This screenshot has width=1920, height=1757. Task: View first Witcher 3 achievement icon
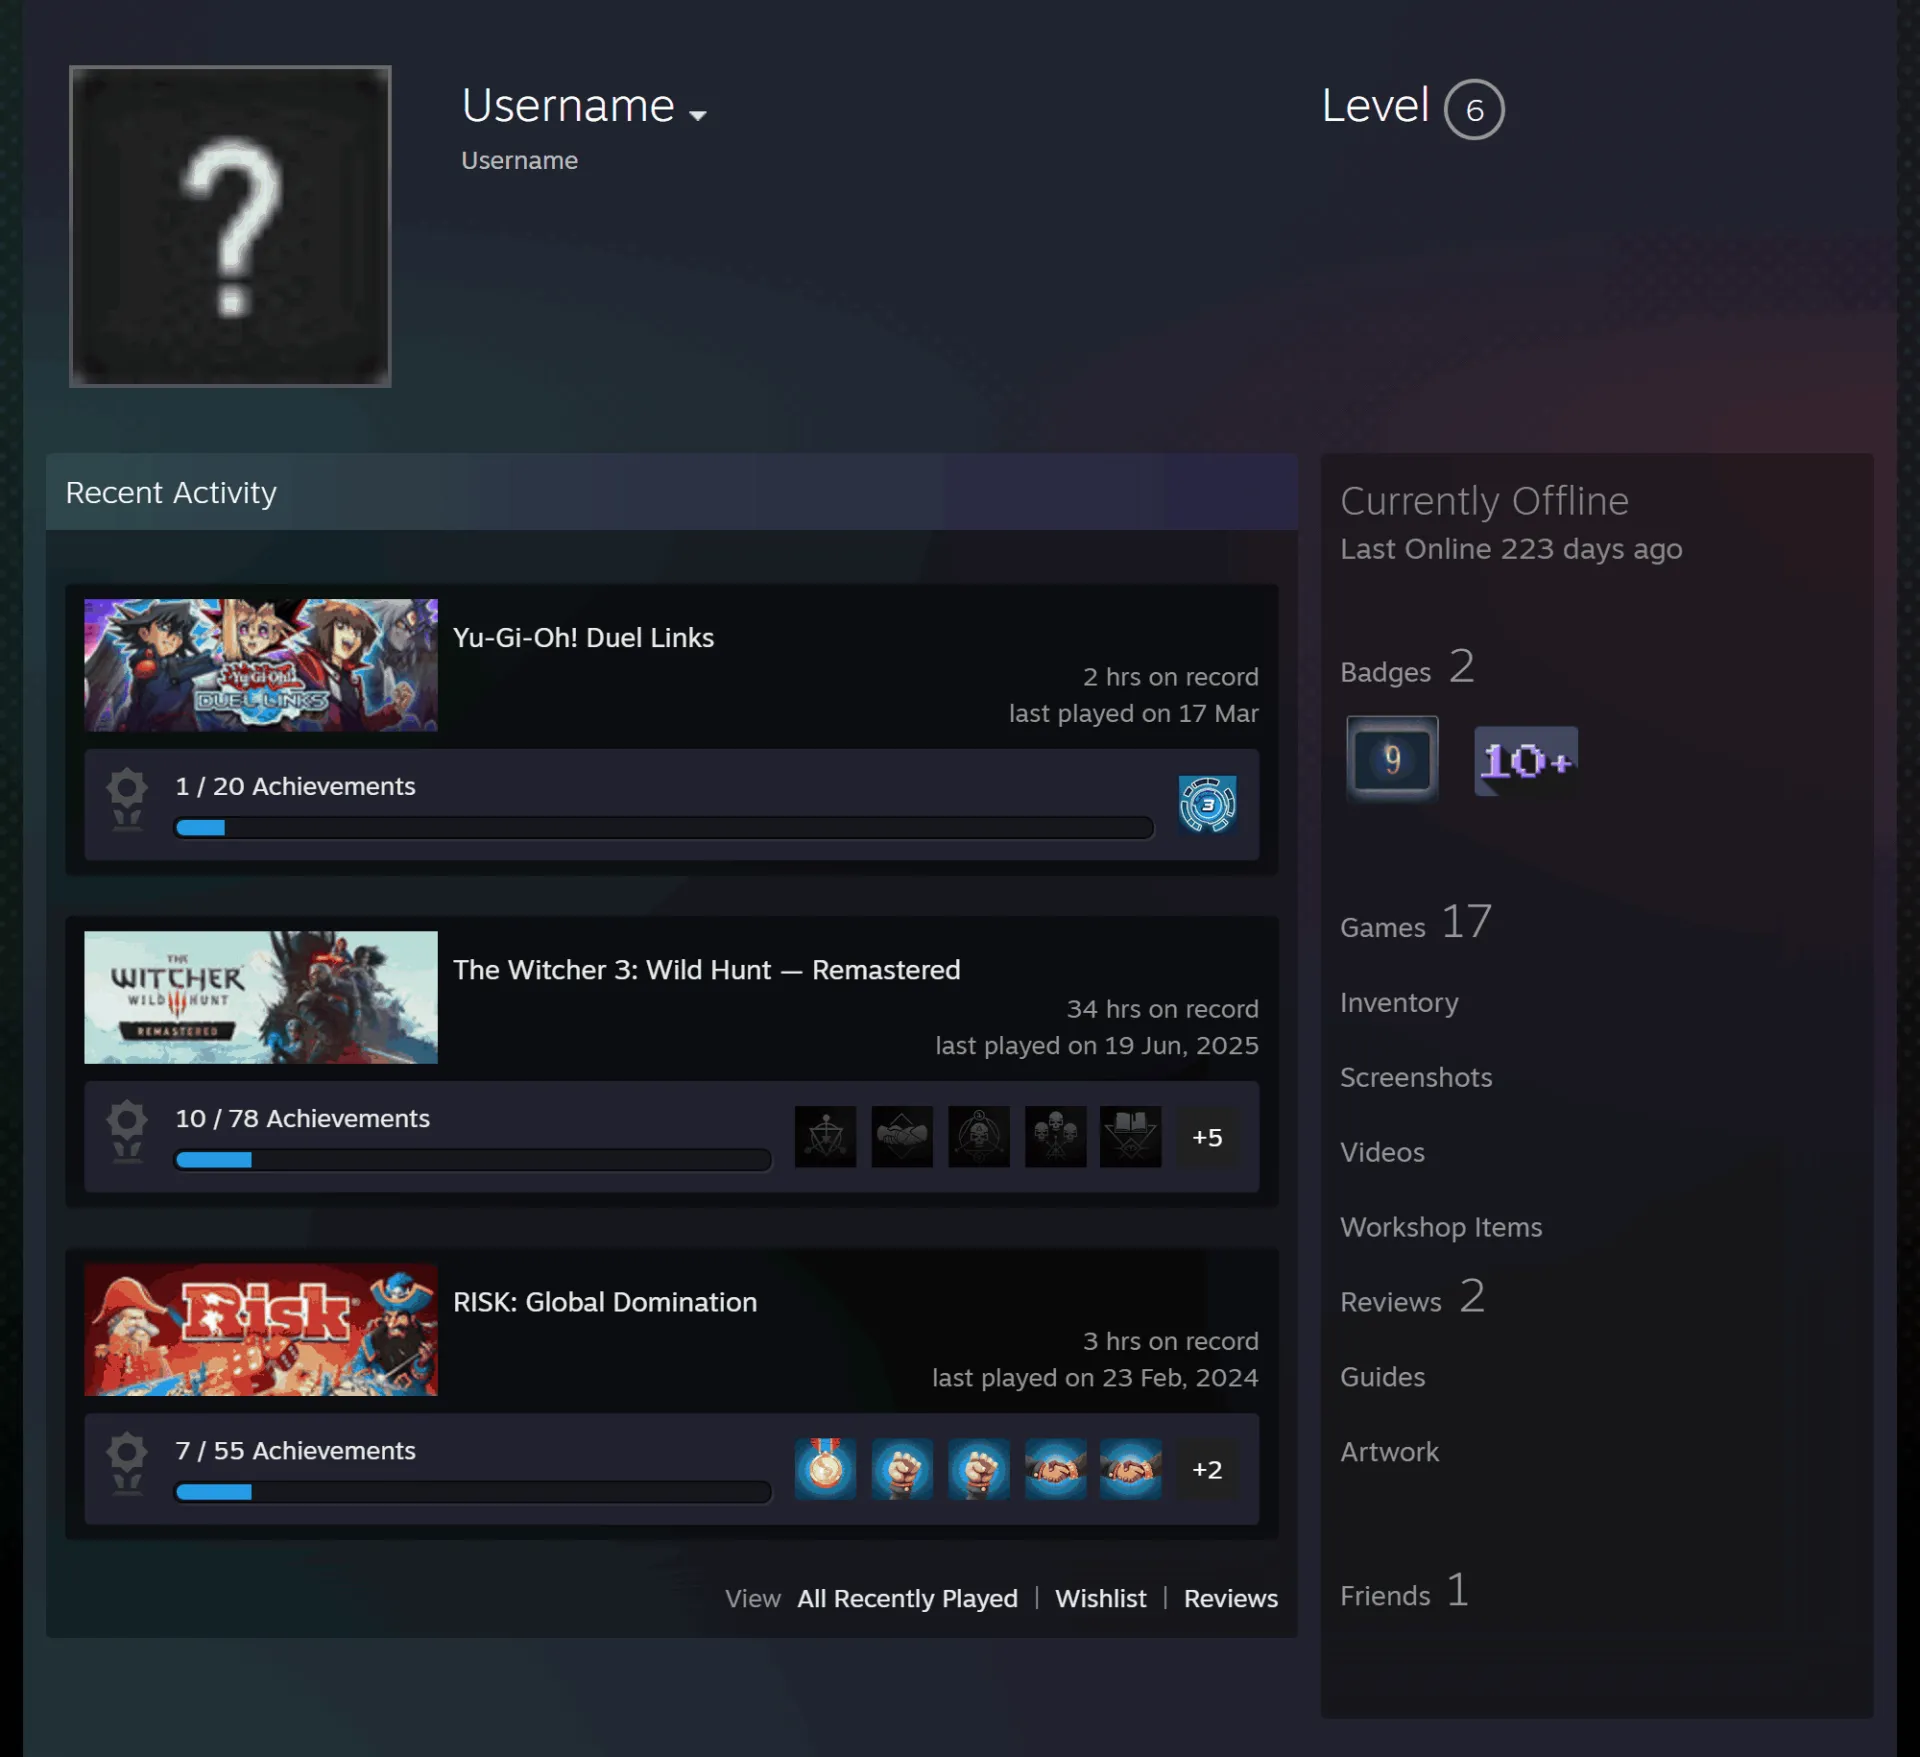coord(825,1137)
